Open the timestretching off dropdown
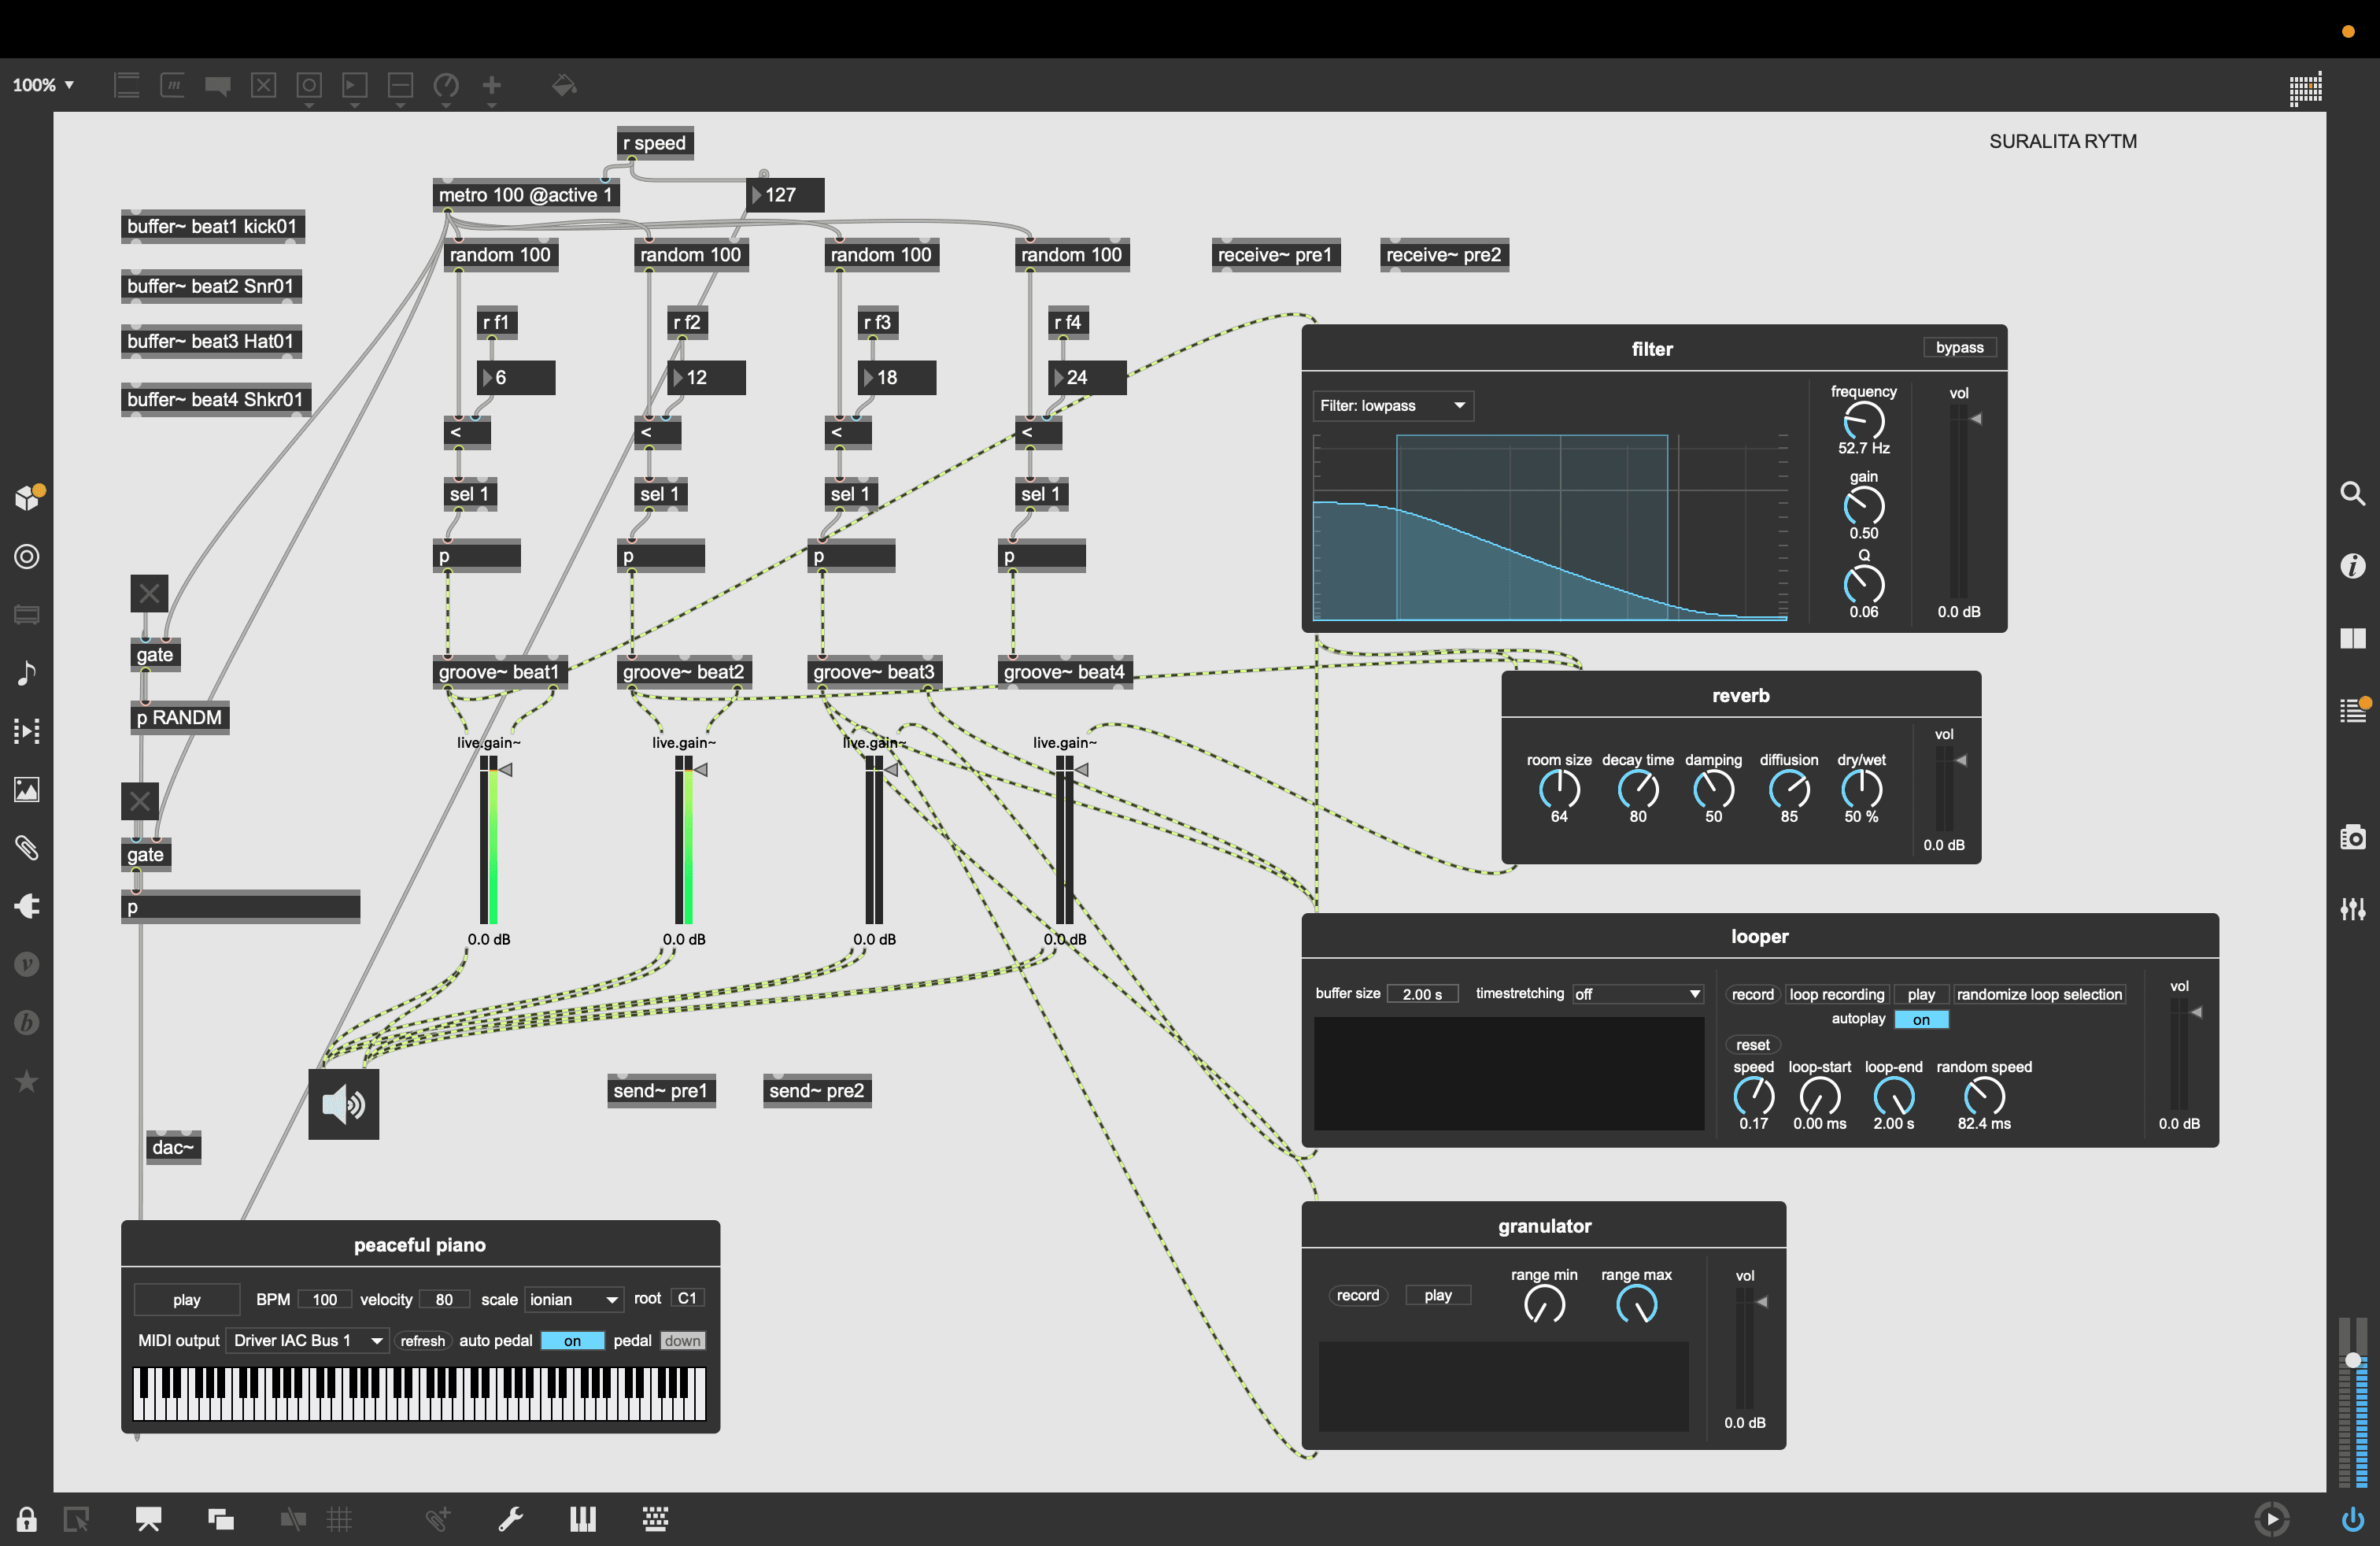 coord(1637,994)
